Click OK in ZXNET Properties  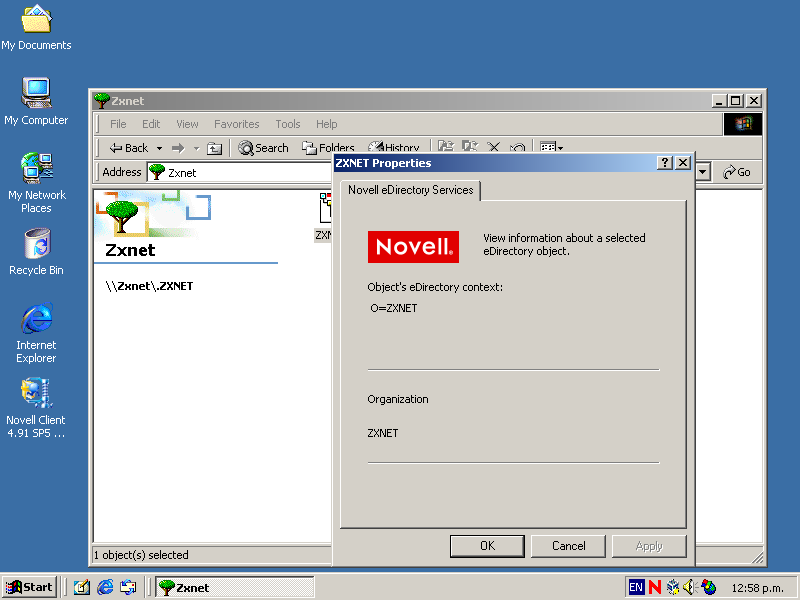pos(487,546)
